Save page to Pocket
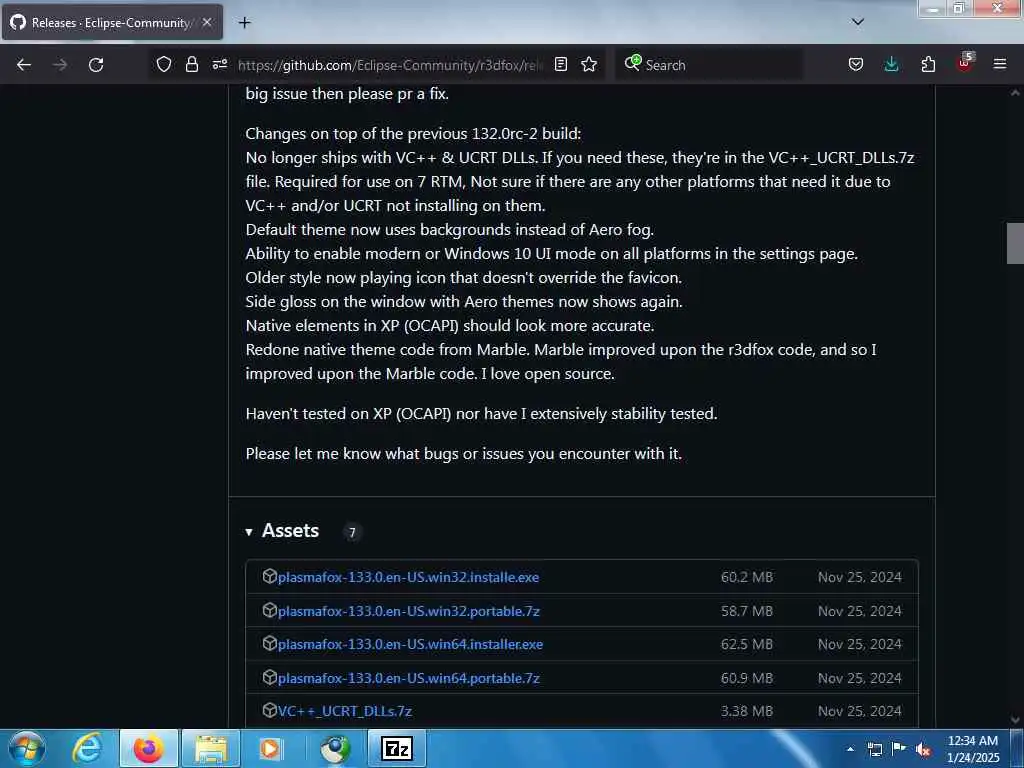This screenshot has width=1024, height=768. click(856, 64)
